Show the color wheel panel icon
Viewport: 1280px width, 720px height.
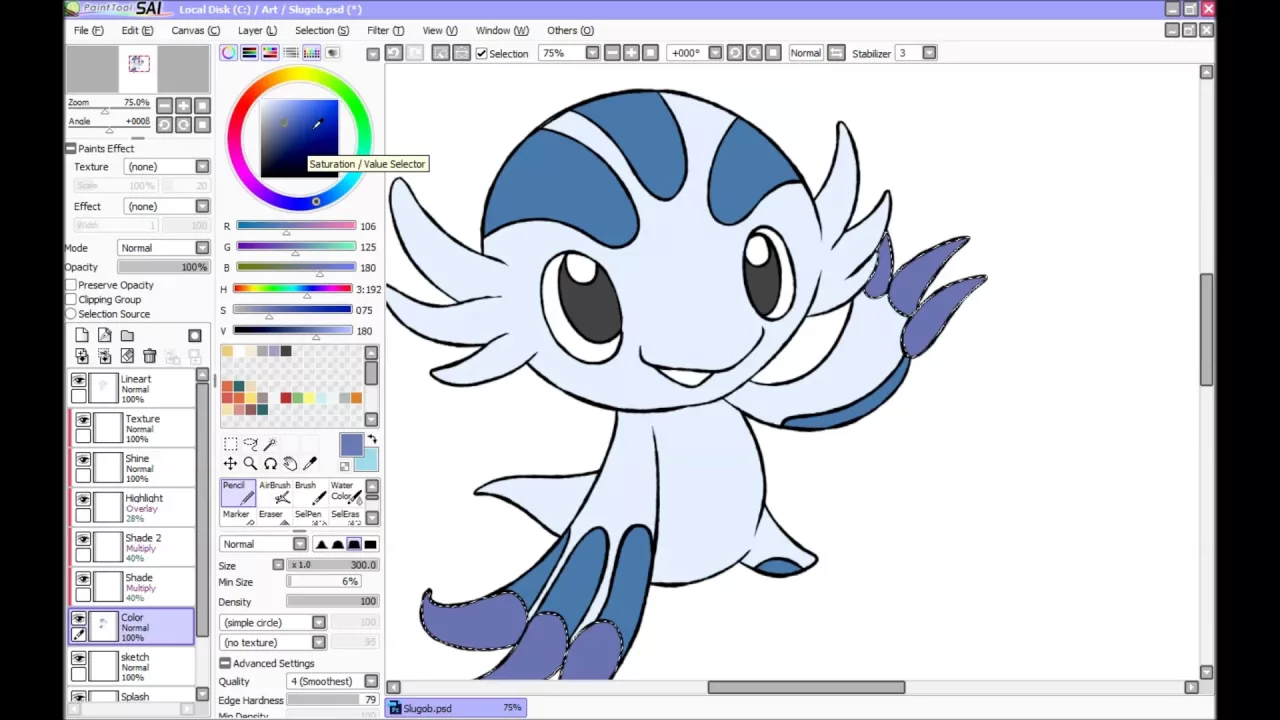coord(229,53)
